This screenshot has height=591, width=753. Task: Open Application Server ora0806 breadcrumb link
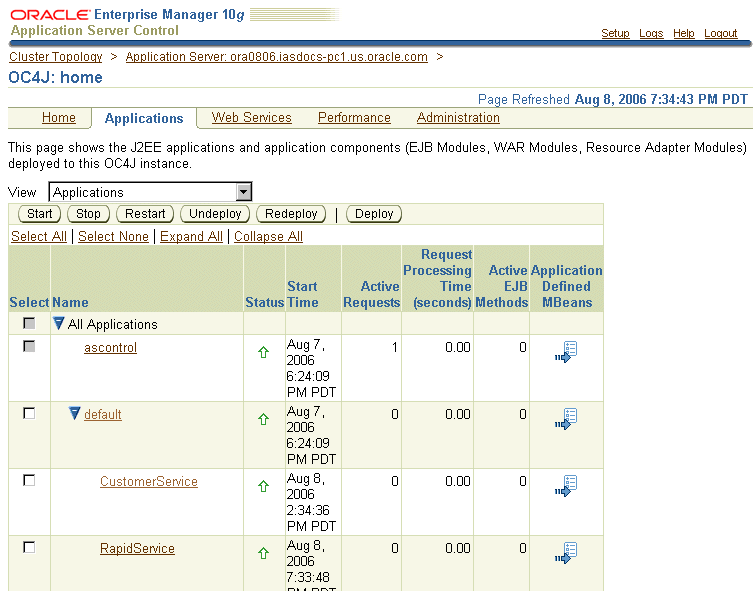tap(277, 57)
